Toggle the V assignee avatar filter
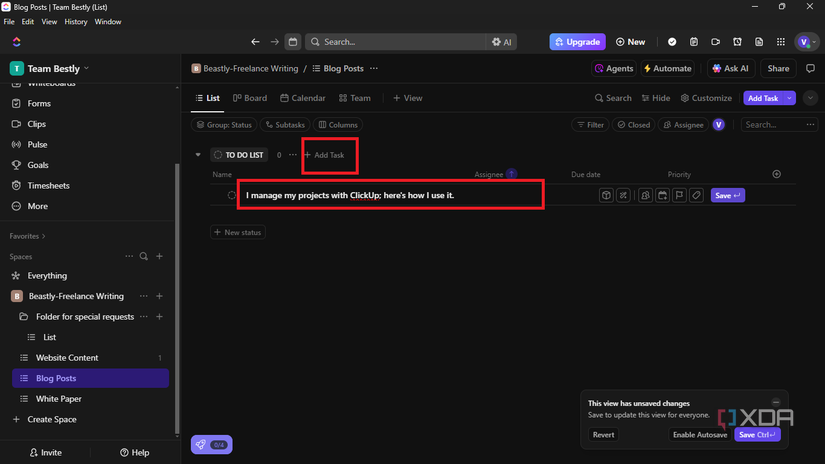 [x=719, y=125]
